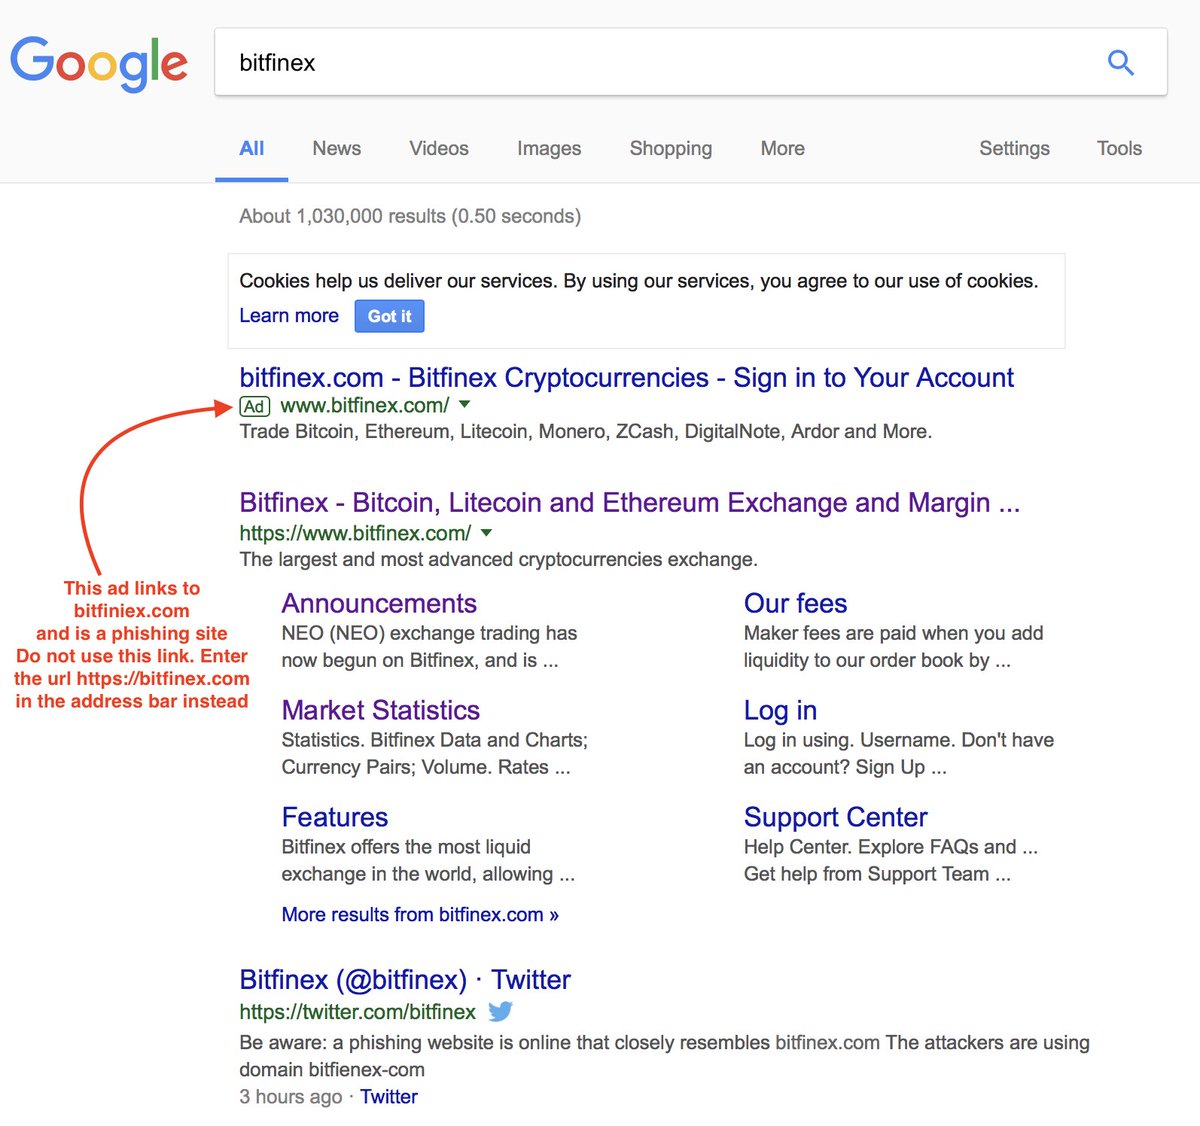This screenshot has width=1200, height=1126.
Task: Open the Log in sitelink
Action: [780, 710]
